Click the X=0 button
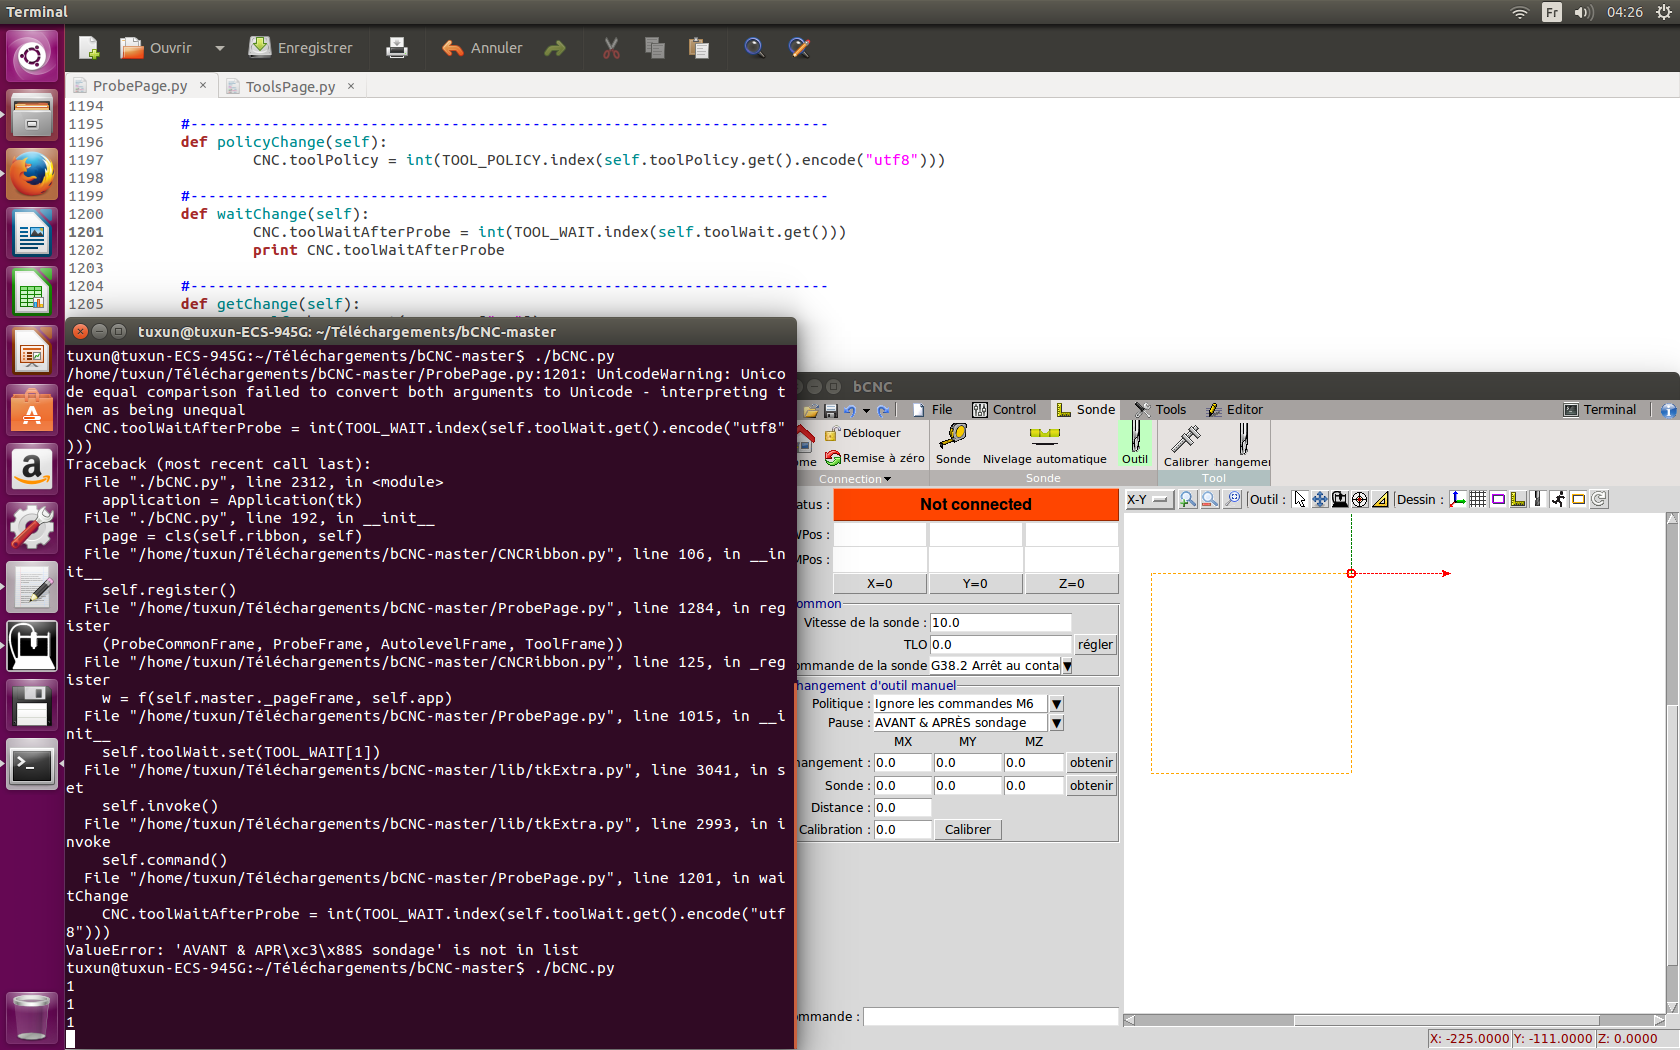 pos(880,584)
